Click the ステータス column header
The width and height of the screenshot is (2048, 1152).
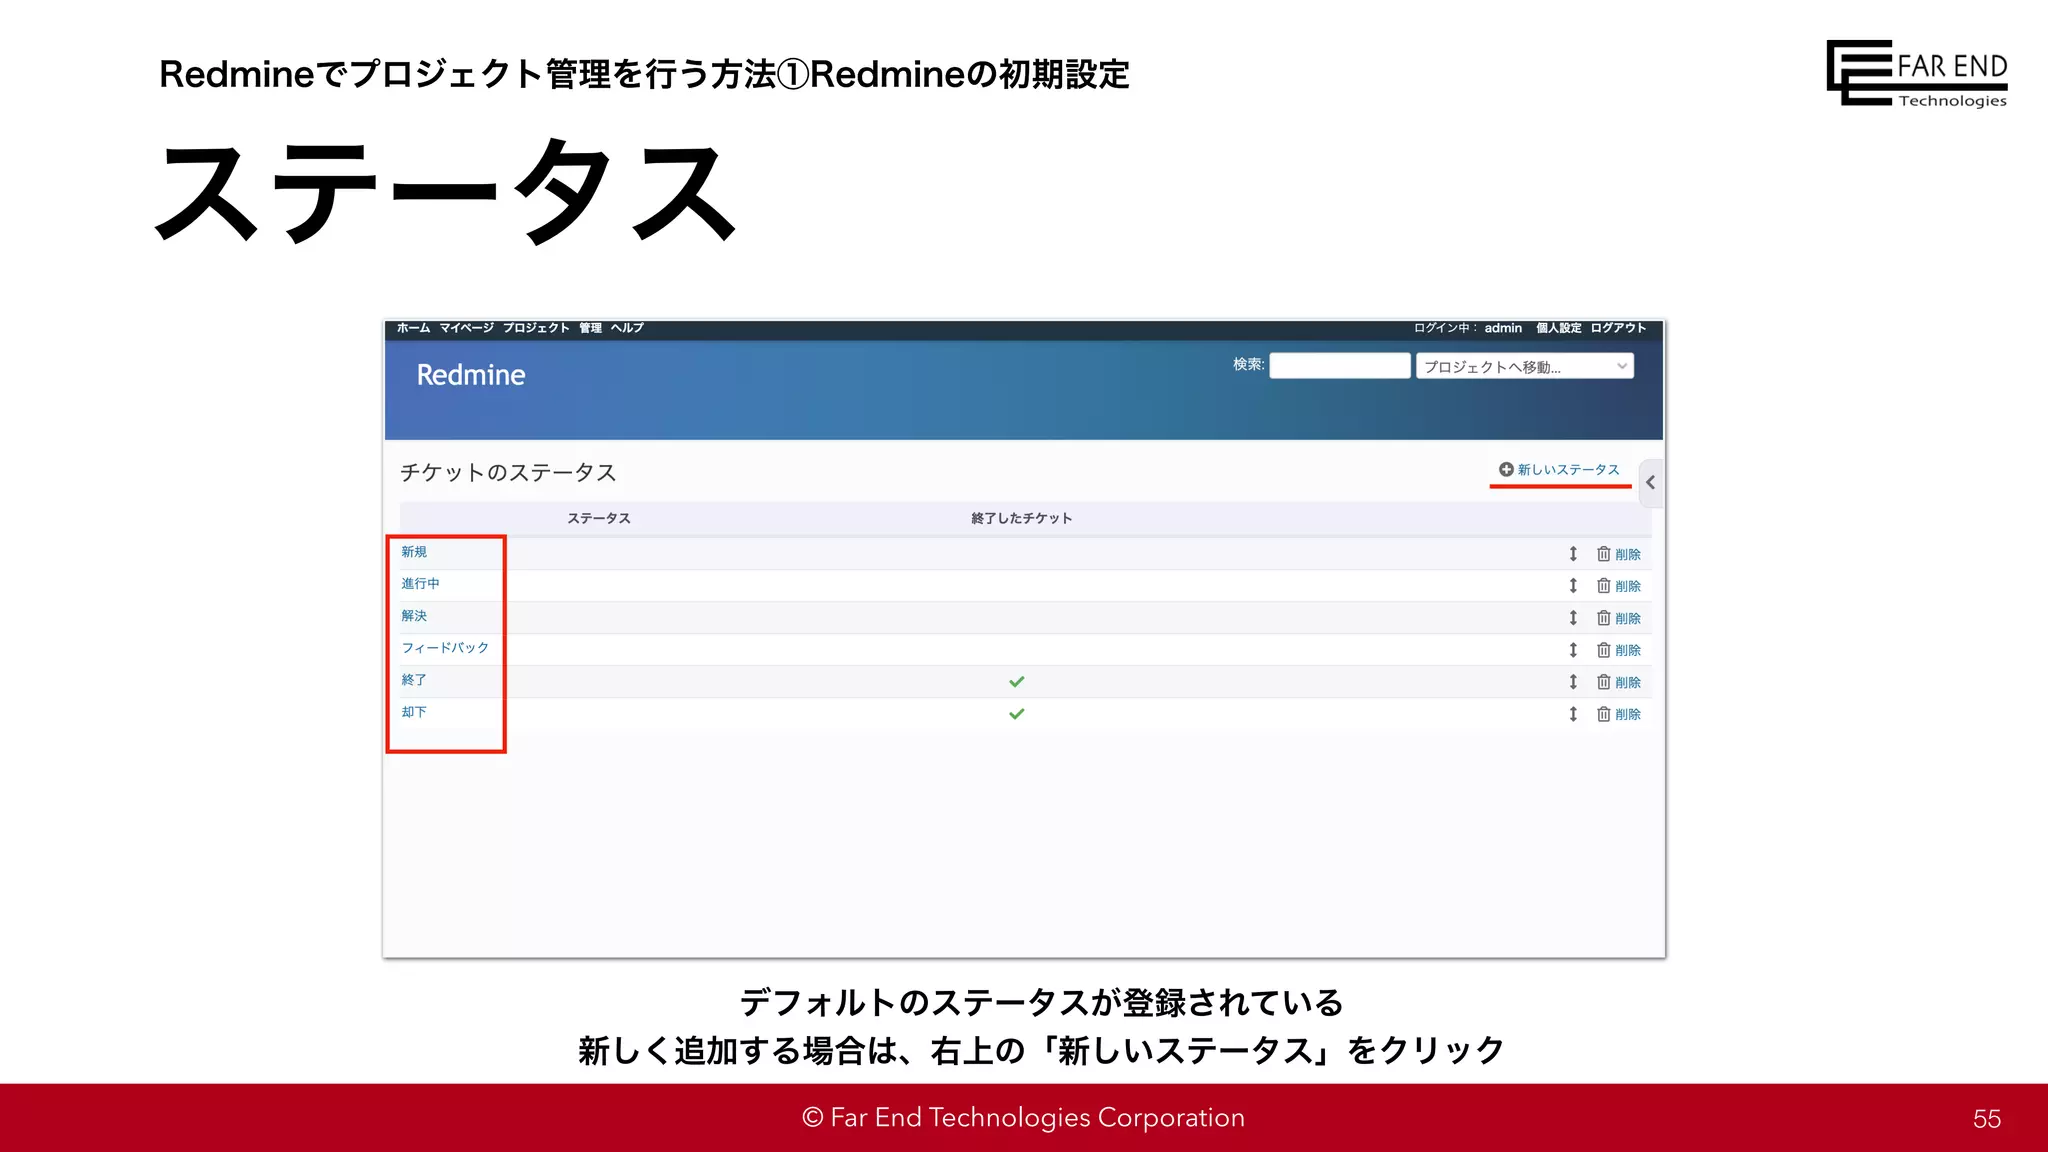click(599, 518)
